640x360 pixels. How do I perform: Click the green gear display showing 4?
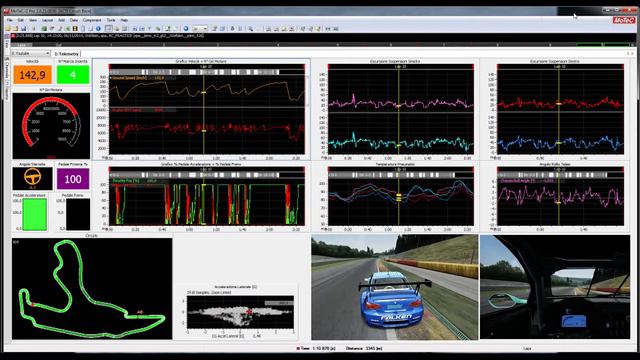73,75
